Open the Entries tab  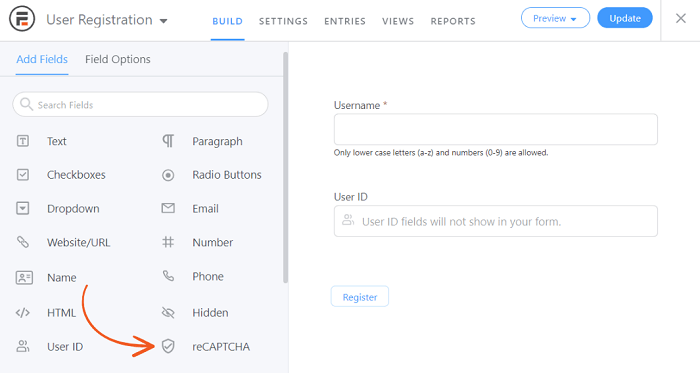345,21
